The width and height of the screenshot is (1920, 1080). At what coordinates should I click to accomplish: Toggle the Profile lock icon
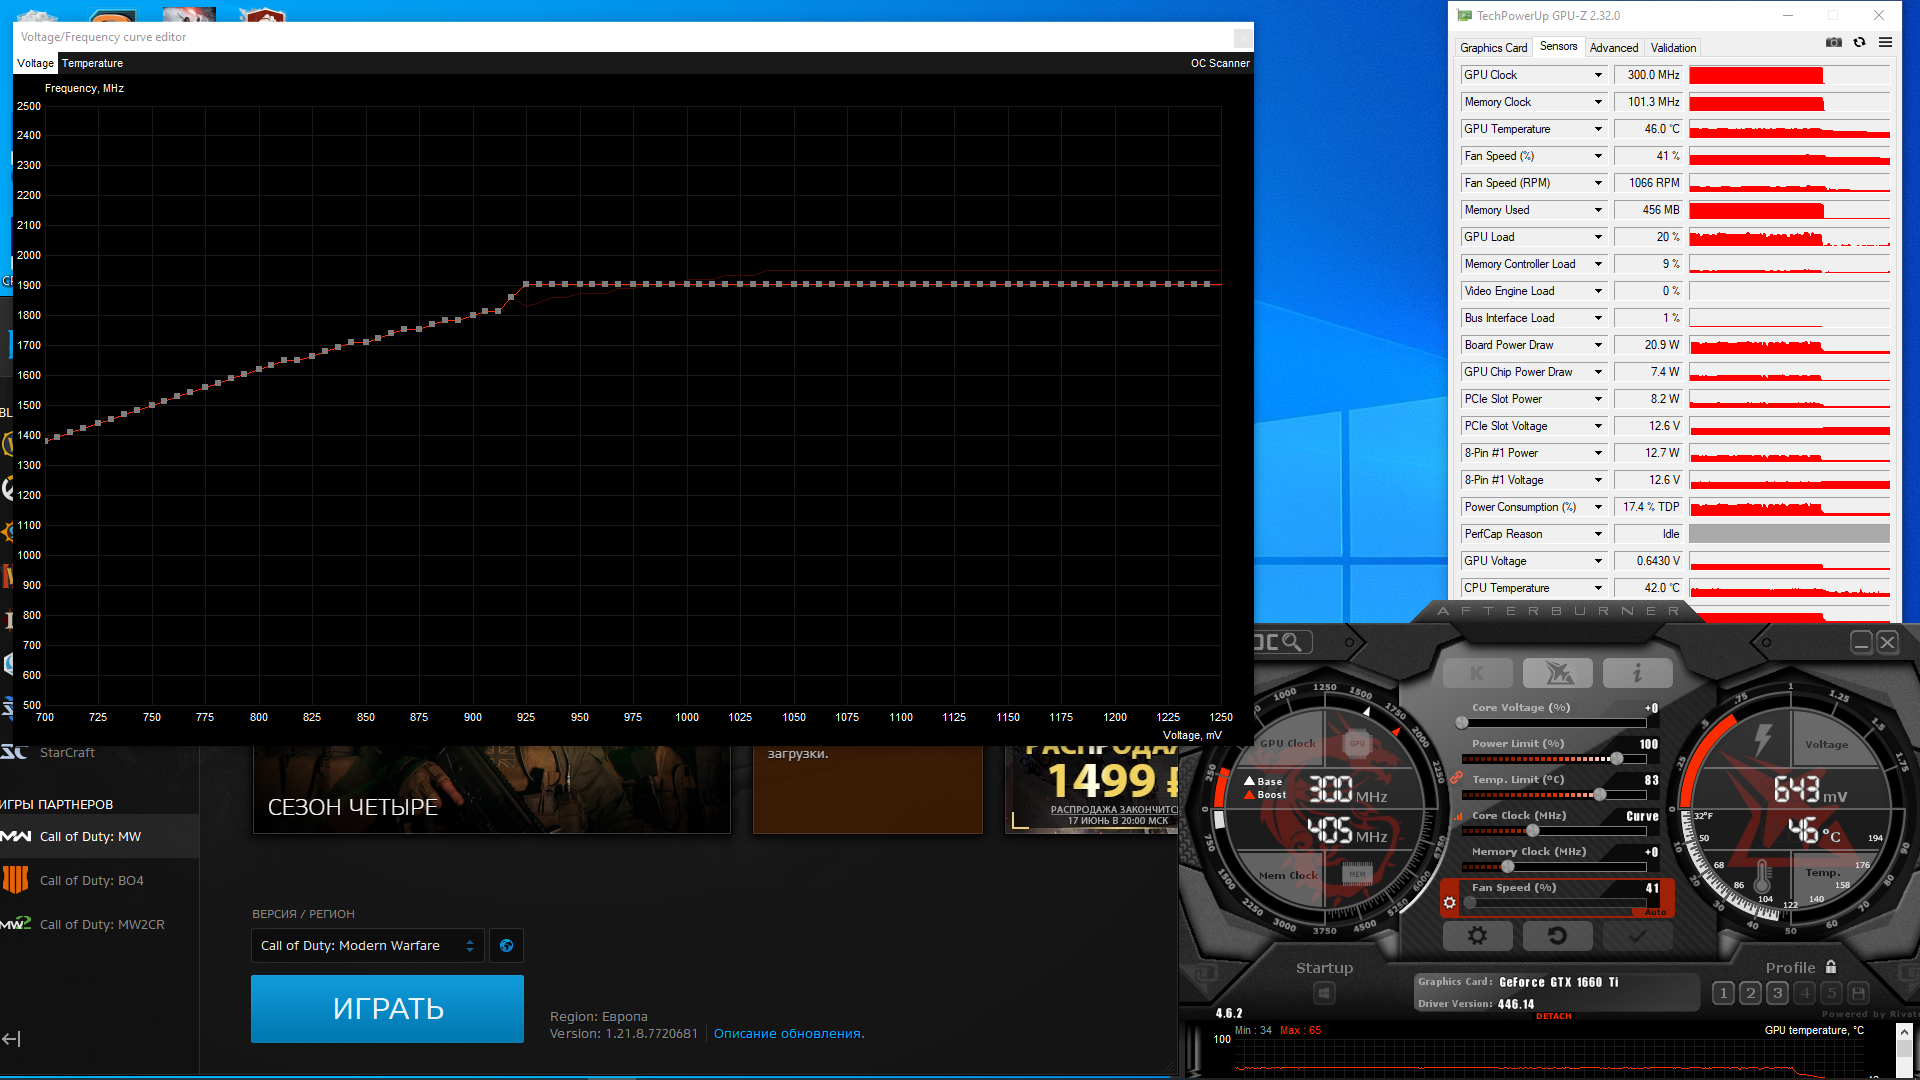[x=1831, y=967]
